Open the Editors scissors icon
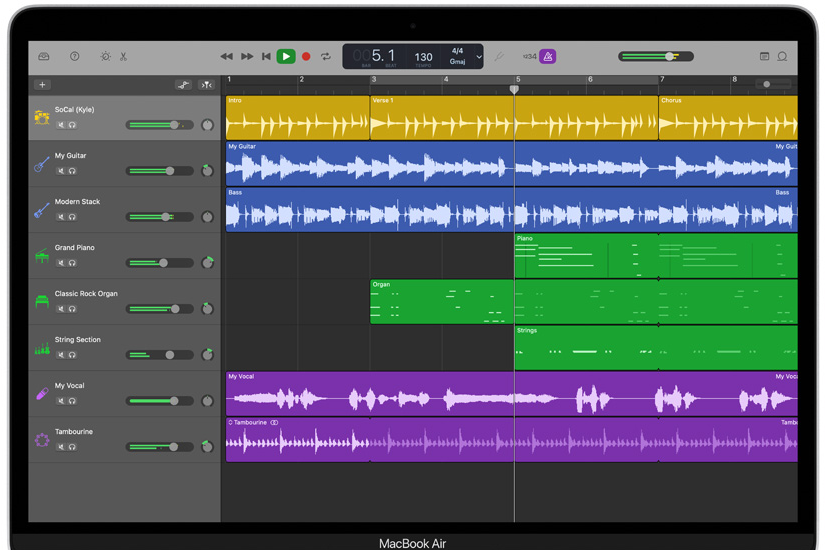This screenshot has height=550, width=825. click(123, 56)
